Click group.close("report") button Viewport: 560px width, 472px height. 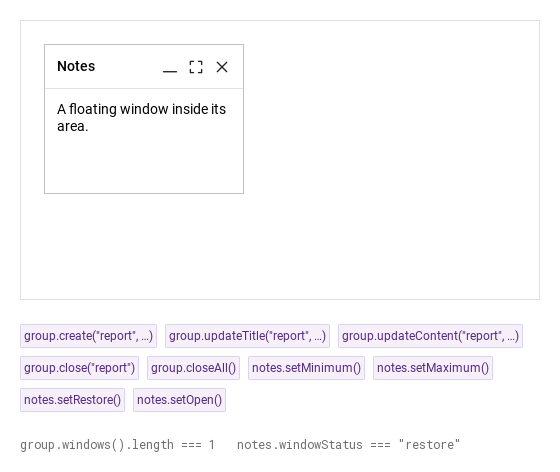(79, 368)
